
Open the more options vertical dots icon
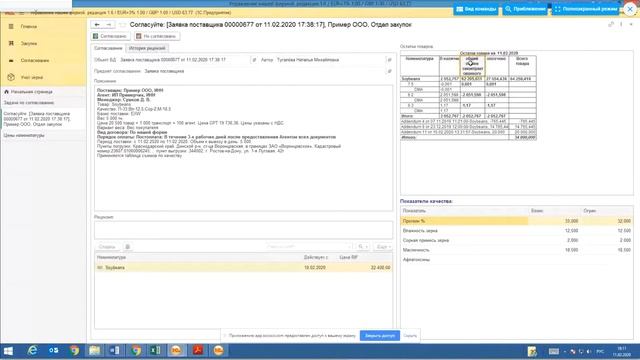pos(621,24)
